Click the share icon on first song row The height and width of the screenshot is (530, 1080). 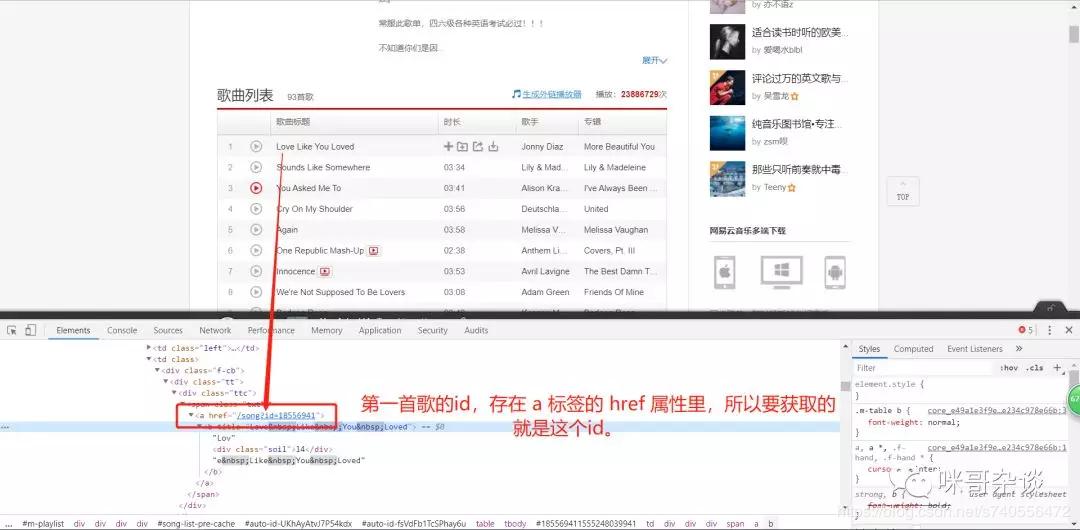(477, 146)
